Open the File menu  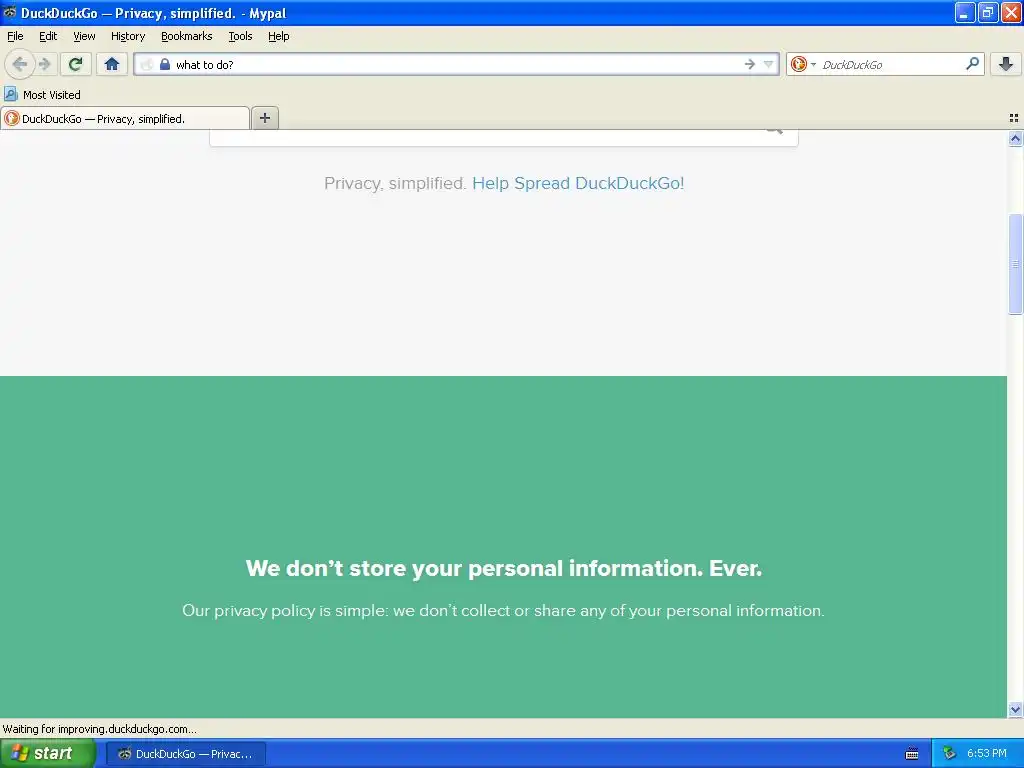click(x=15, y=36)
